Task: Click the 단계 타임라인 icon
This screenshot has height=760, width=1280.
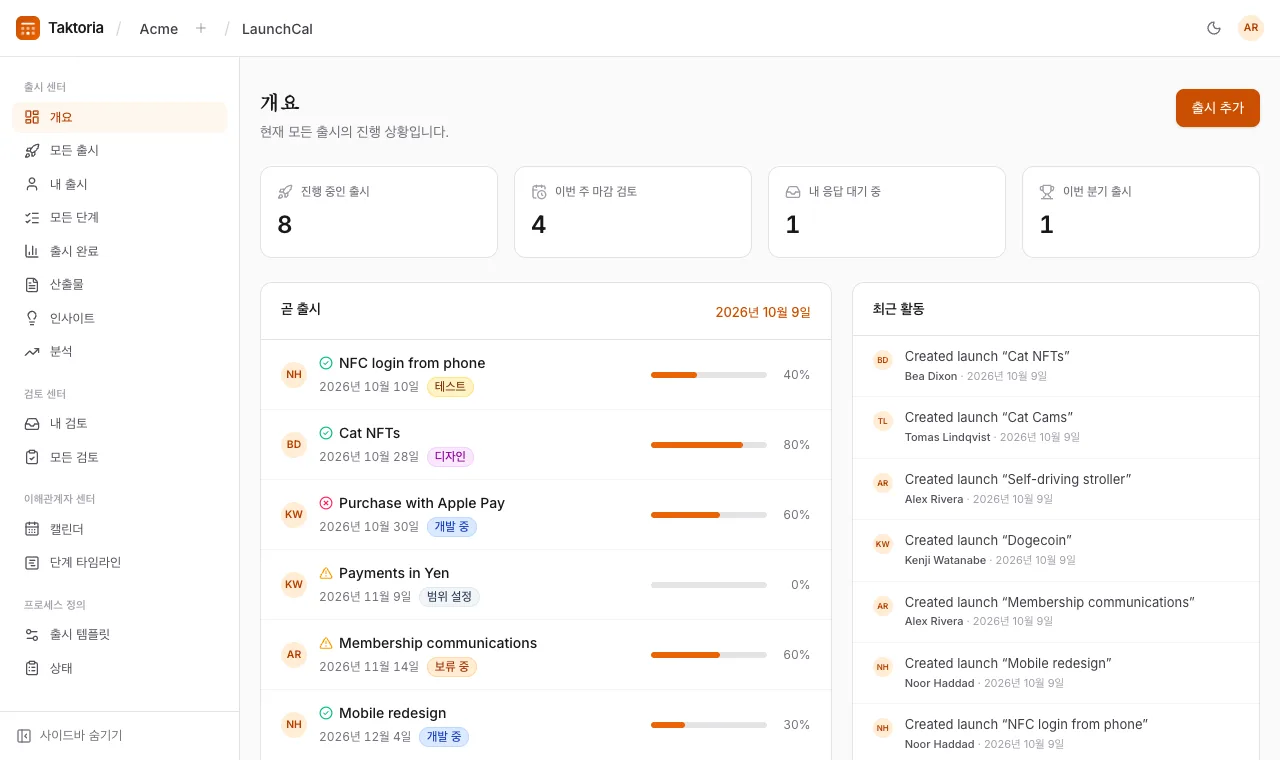Action: coord(32,562)
